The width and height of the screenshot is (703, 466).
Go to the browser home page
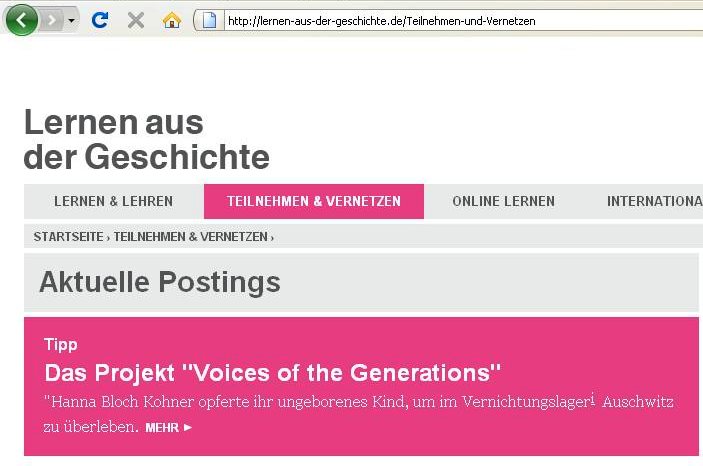[x=172, y=19]
